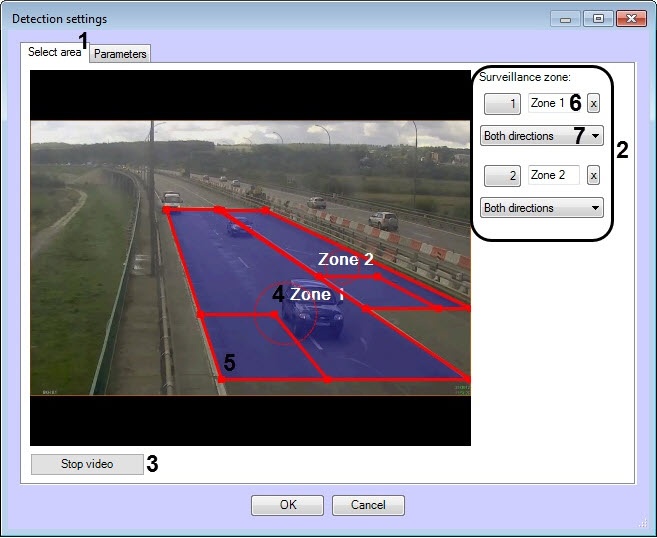Click the zone 2 number button
Viewport: 657px width, 538px height.
[502, 176]
